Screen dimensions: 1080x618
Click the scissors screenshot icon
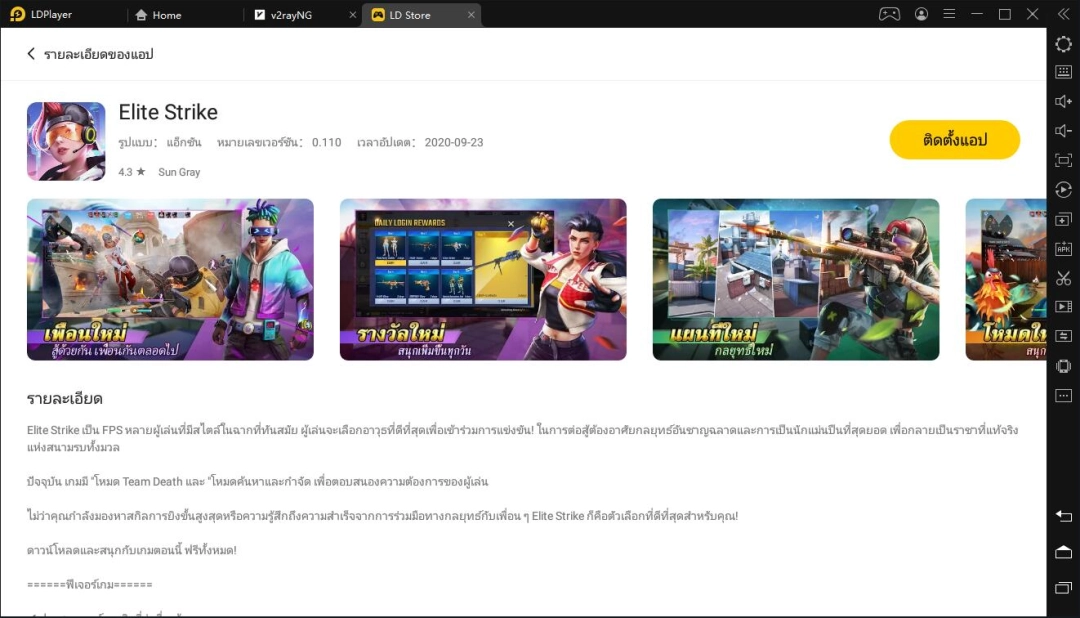(x=1064, y=278)
